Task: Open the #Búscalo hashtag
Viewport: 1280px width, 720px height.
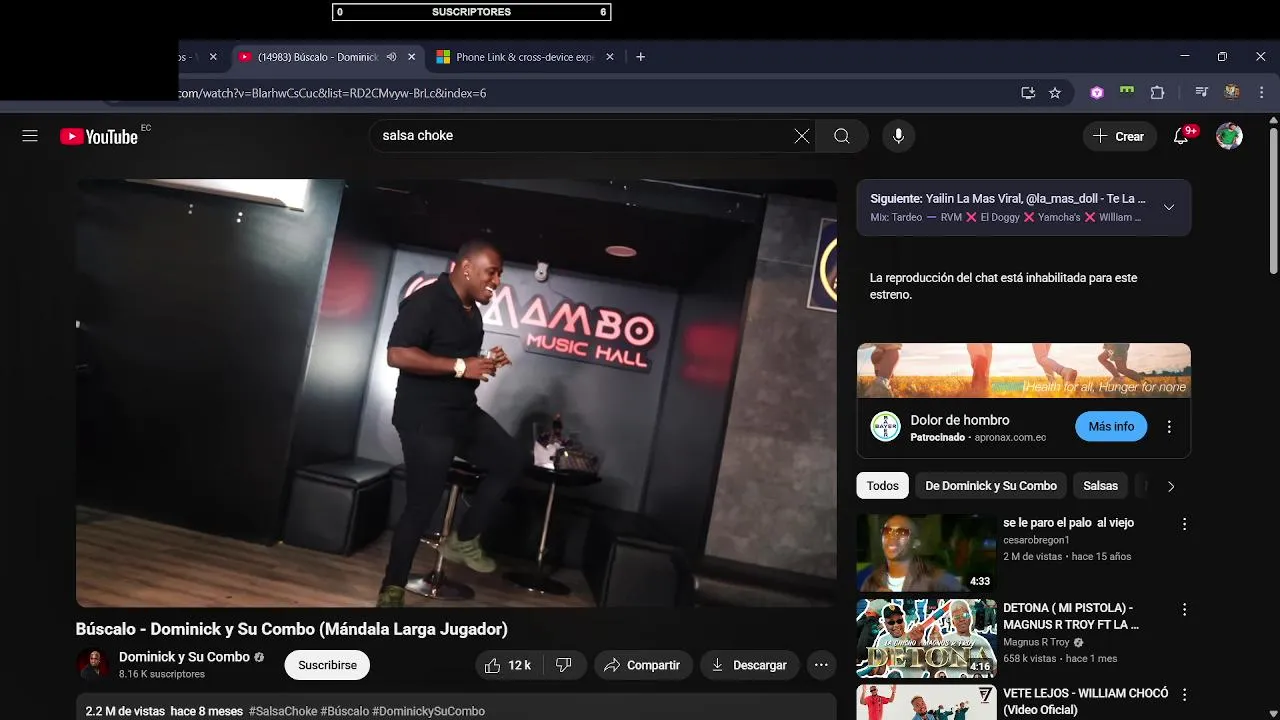Action: click(345, 711)
